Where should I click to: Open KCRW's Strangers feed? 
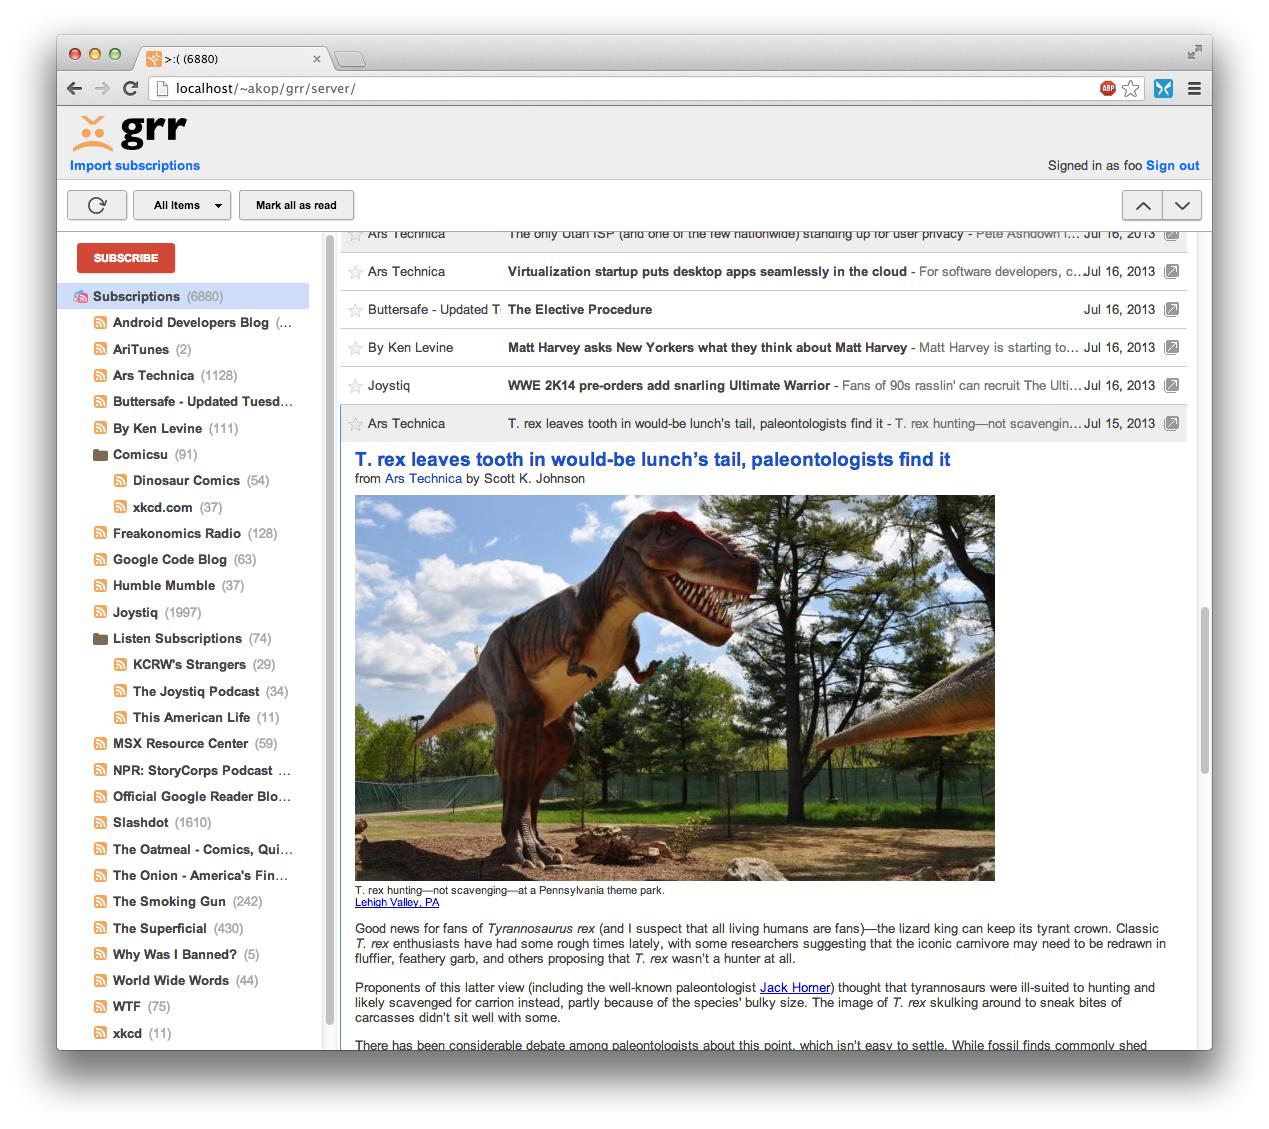189,664
